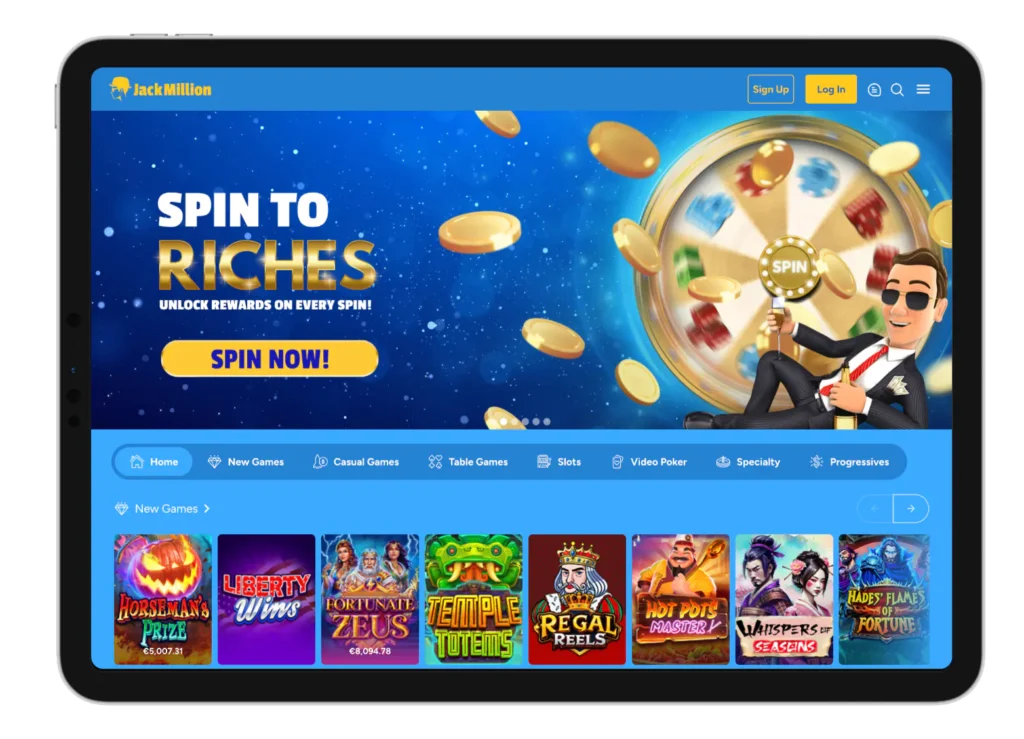Open the Slots category
Viewport: 1024px width, 739px height.
[x=558, y=462]
